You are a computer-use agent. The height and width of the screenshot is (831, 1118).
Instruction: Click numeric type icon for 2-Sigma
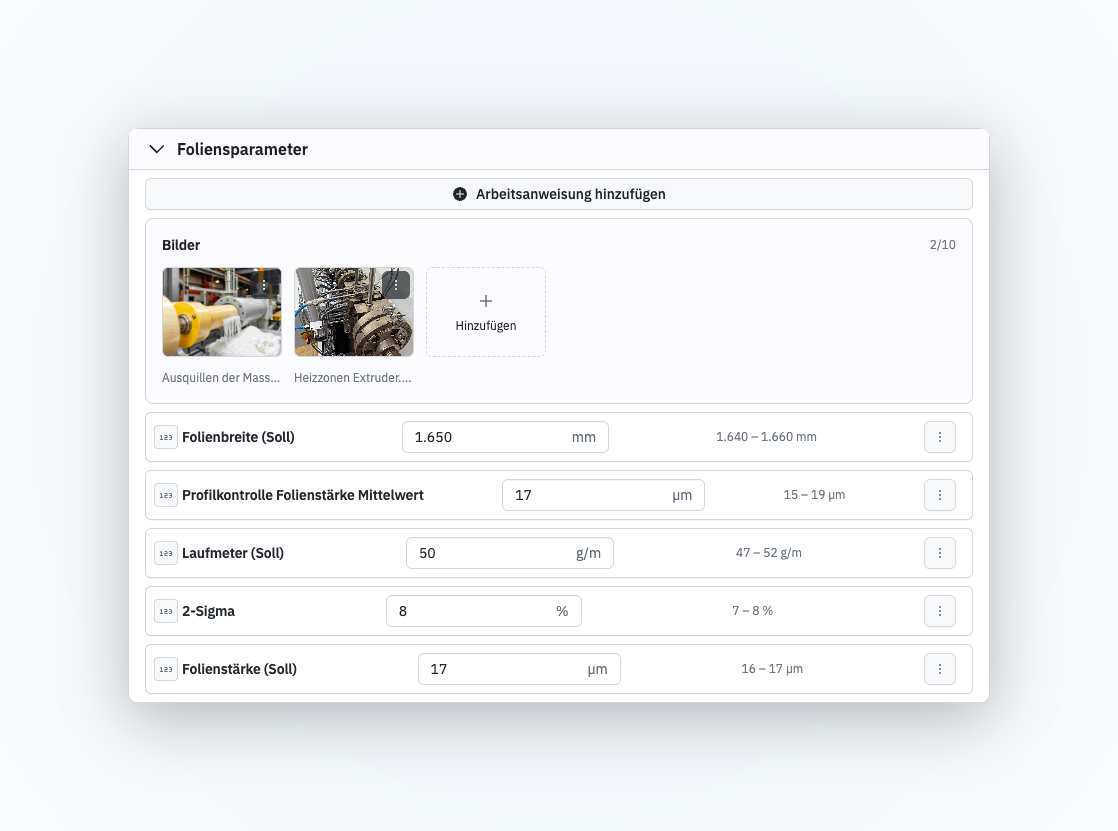(x=166, y=611)
